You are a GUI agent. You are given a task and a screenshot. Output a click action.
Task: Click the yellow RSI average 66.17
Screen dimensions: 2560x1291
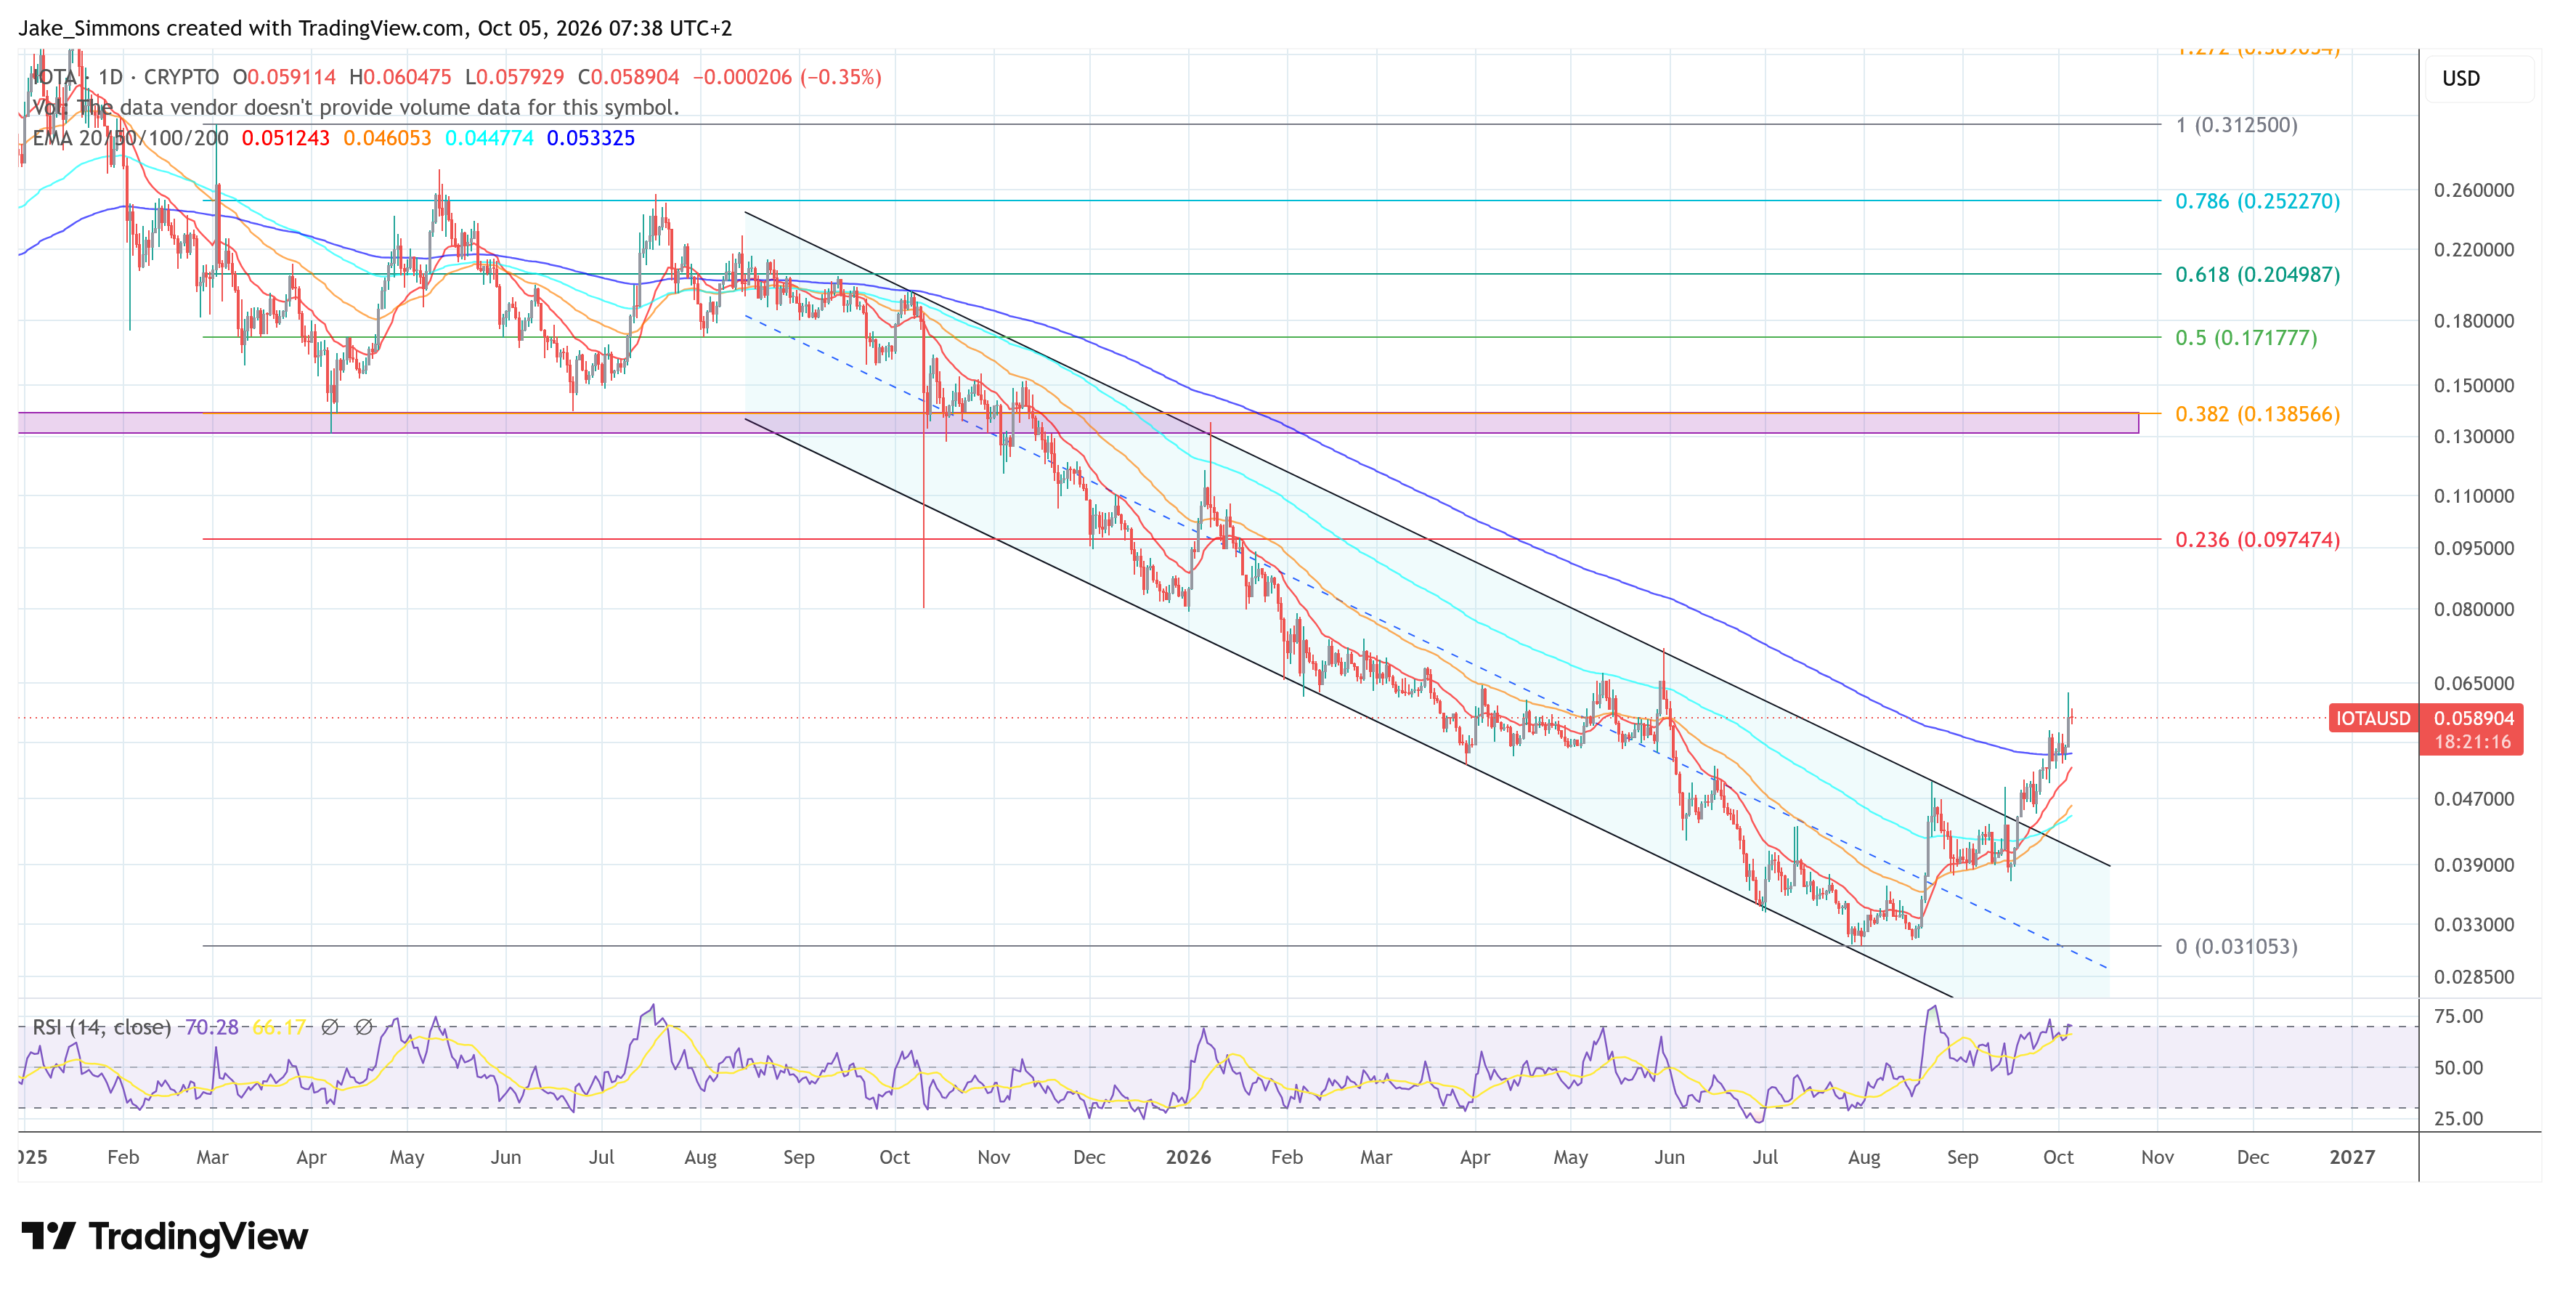coord(279,1027)
